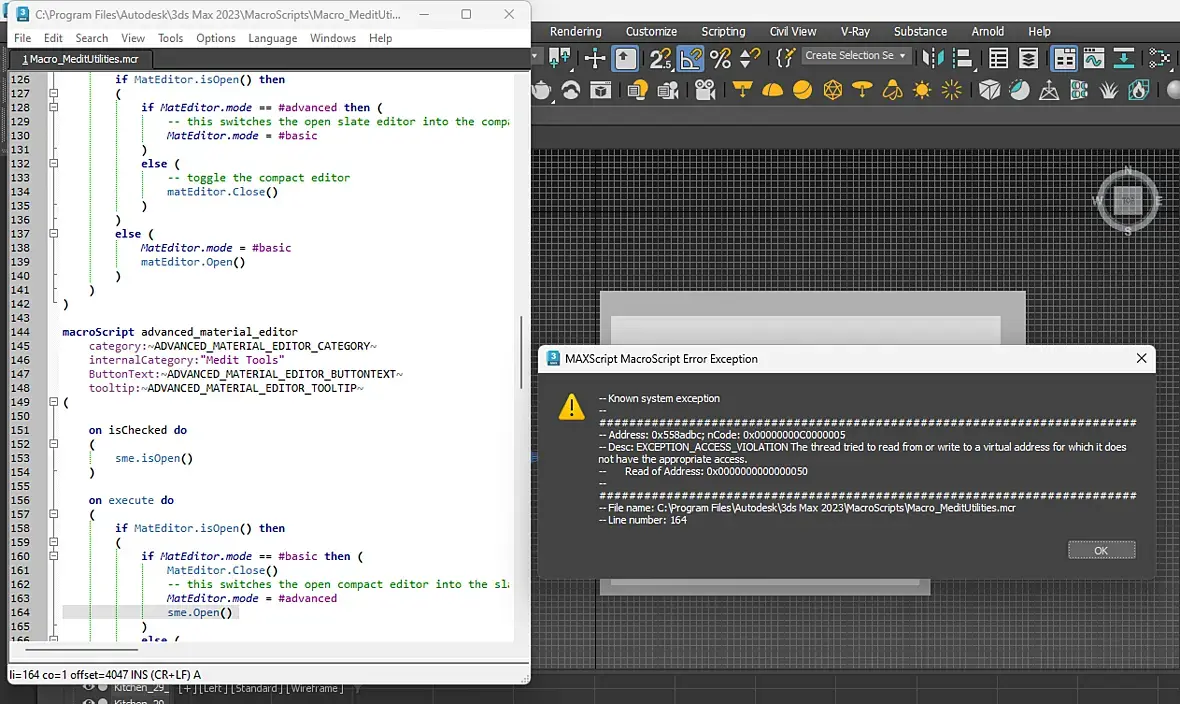
Task: Click the yellow sphere light icon
Action: click(x=802, y=91)
